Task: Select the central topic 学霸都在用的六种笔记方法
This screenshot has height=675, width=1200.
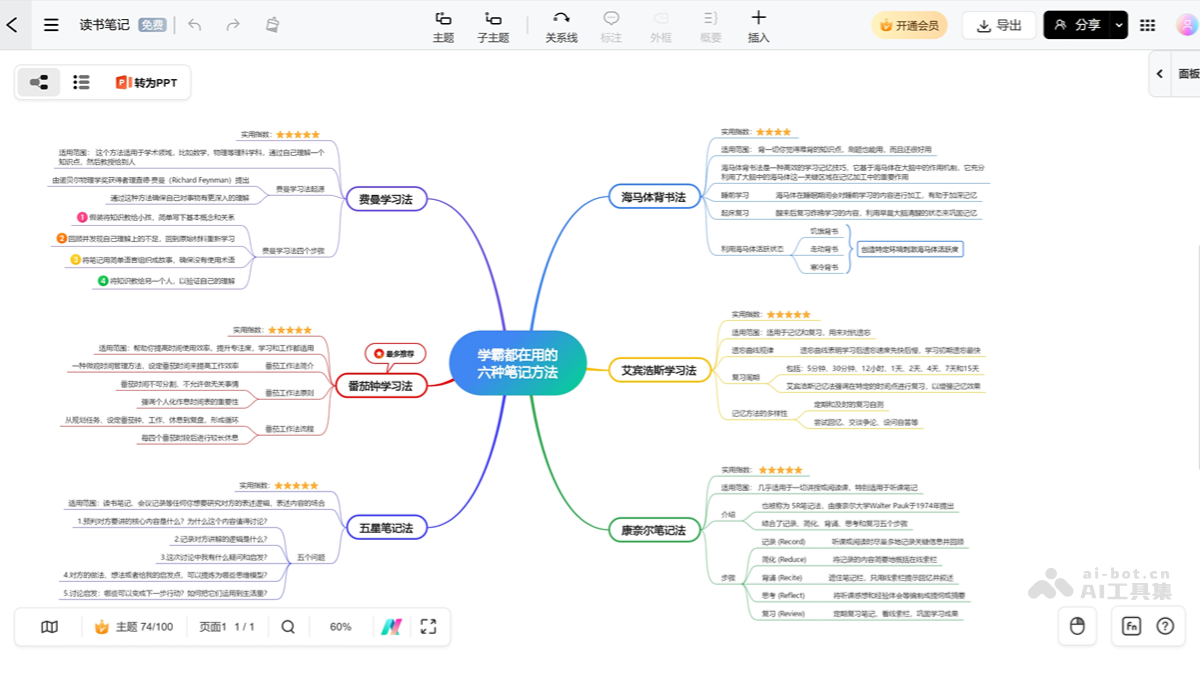Action: [517, 364]
